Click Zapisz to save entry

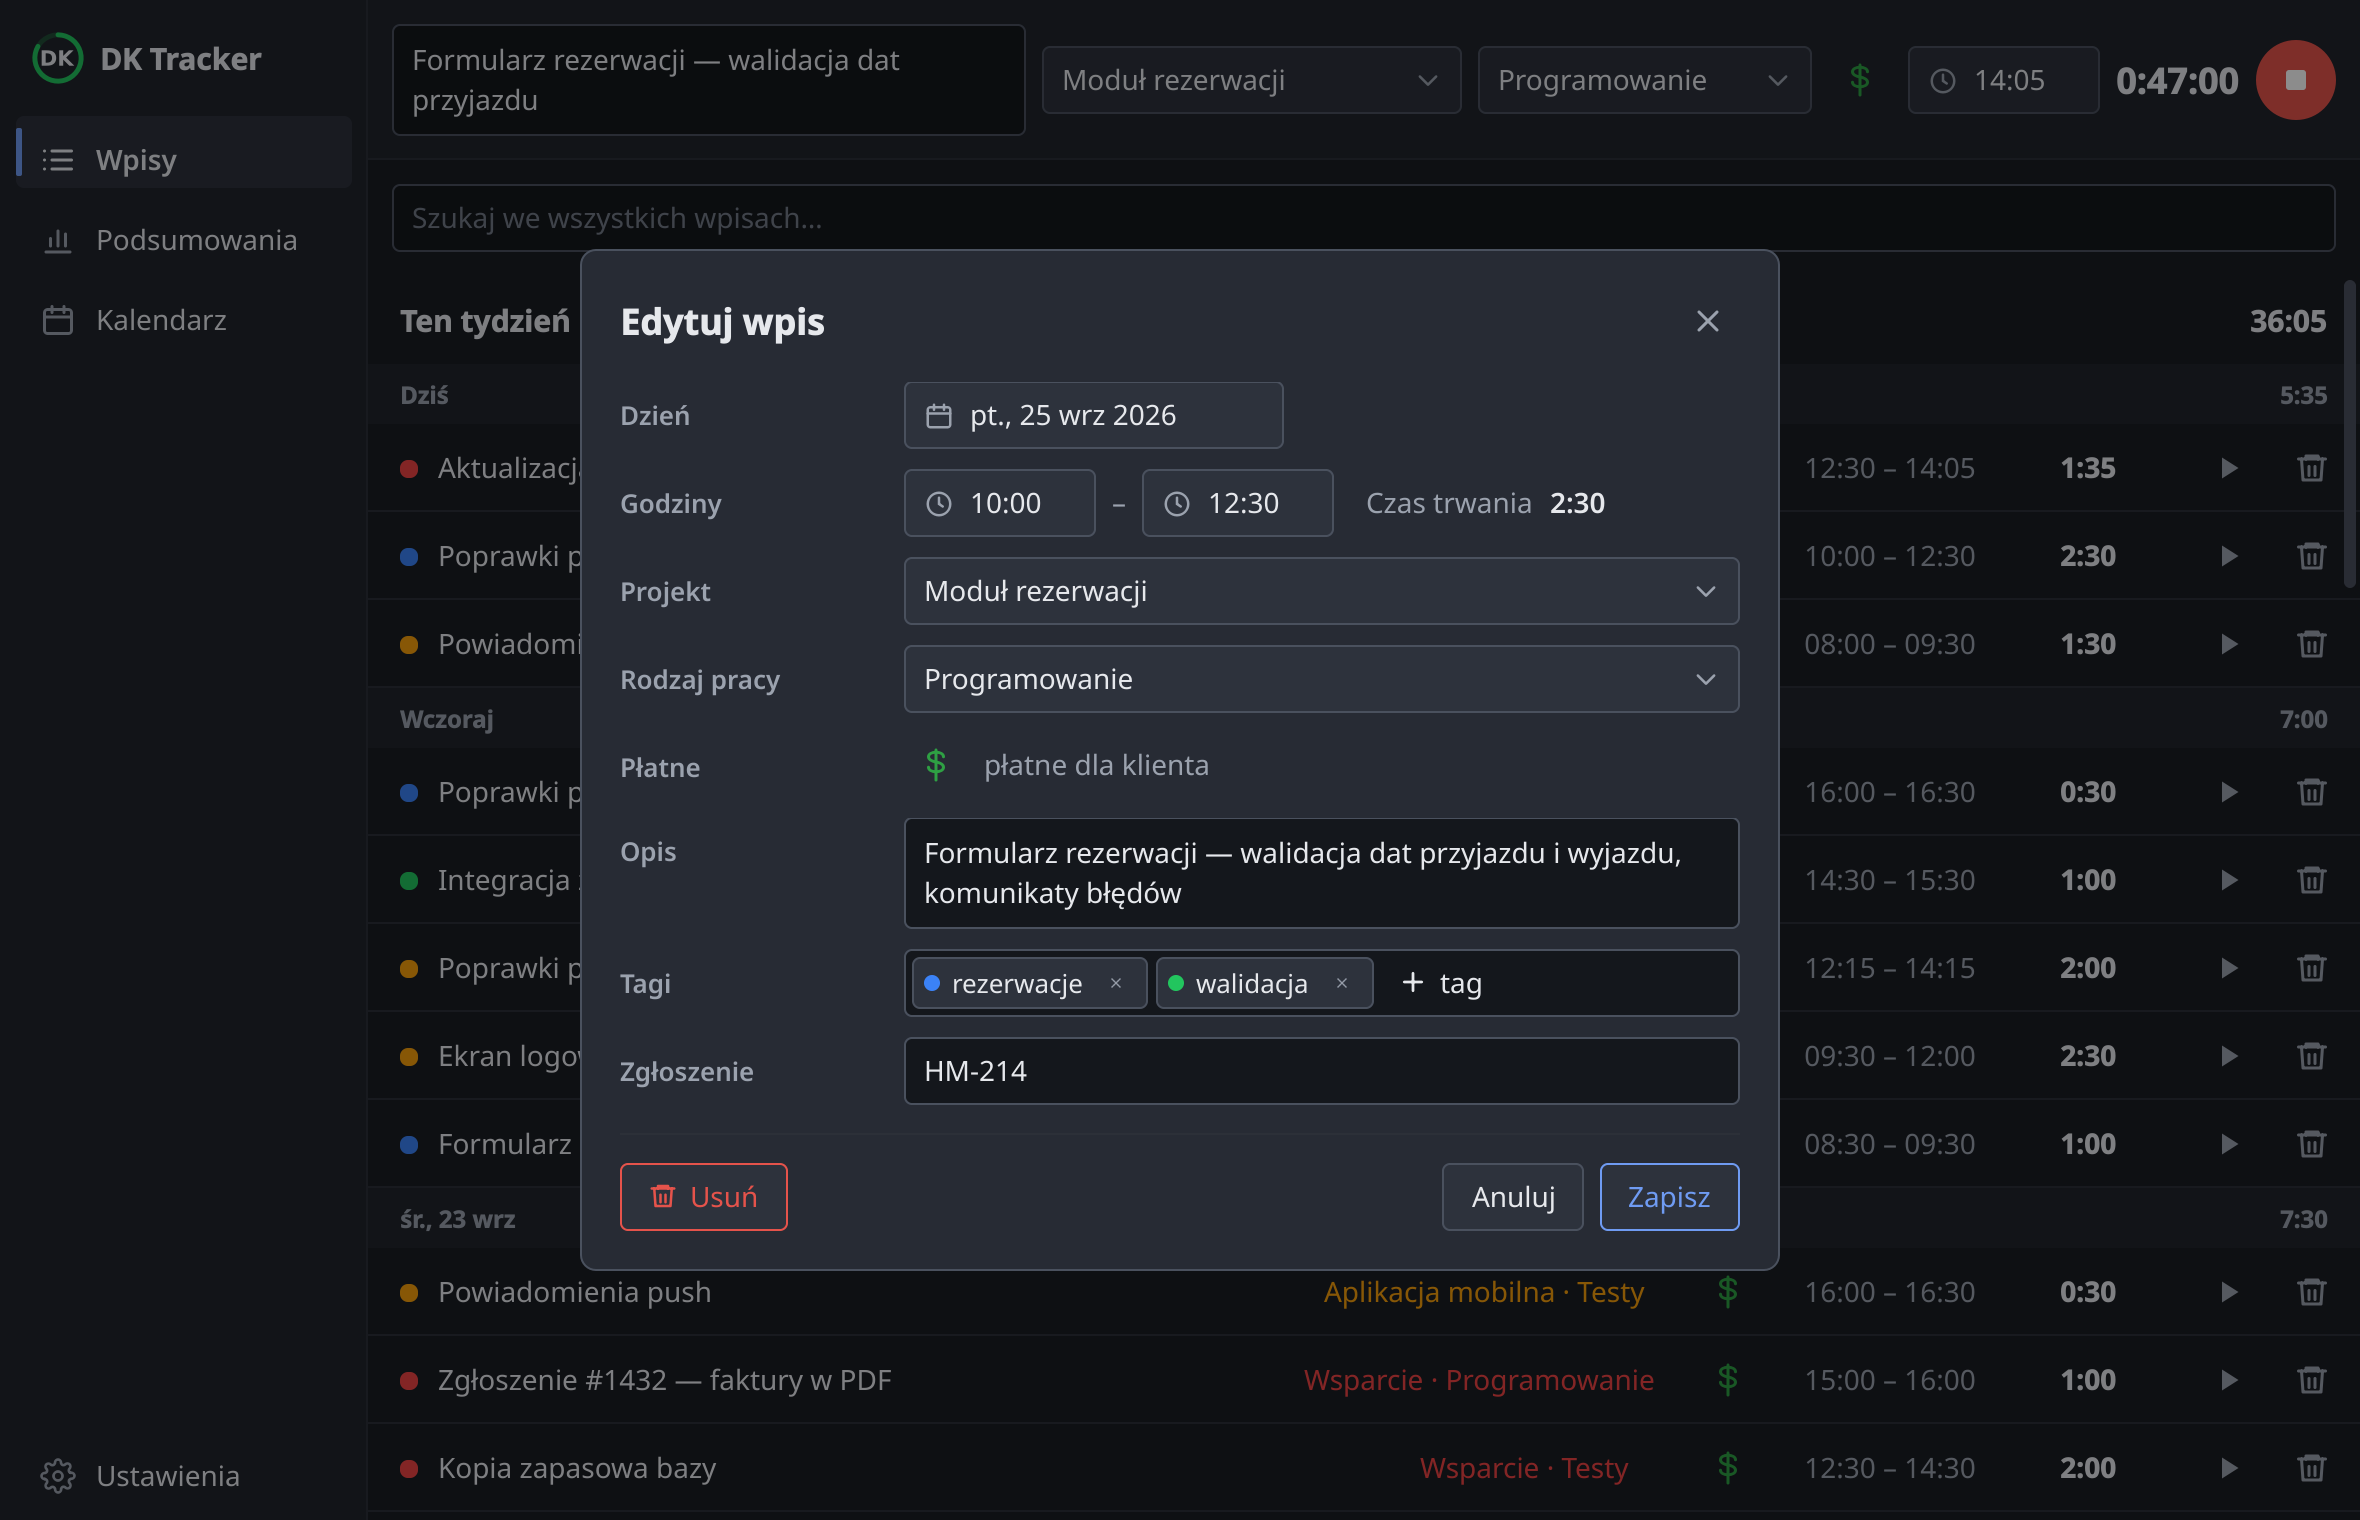coord(1669,1197)
